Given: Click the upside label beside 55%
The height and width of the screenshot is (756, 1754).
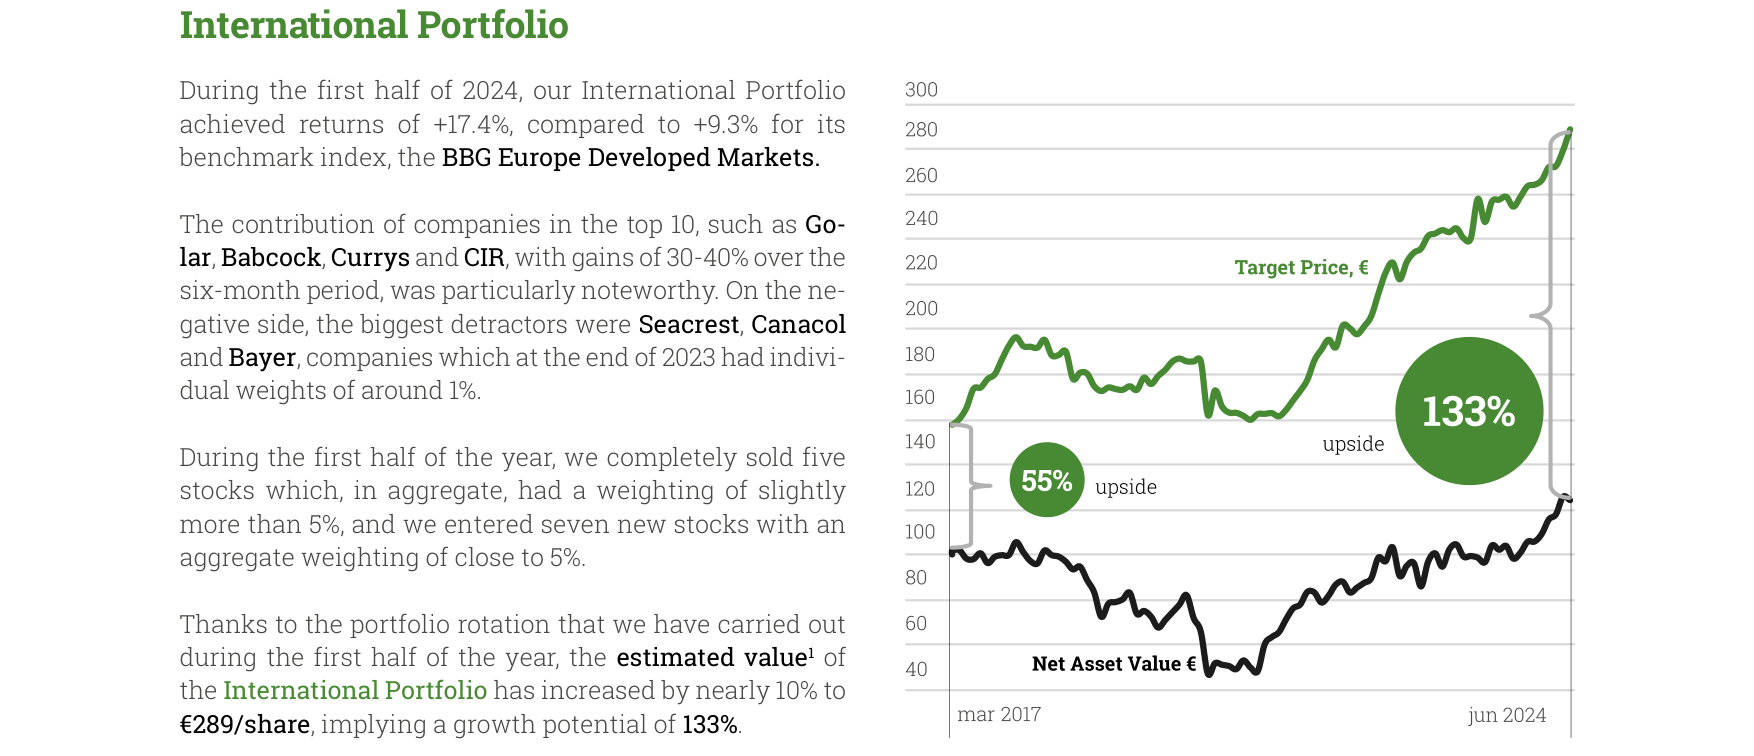Looking at the screenshot, I should click(x=1126, y=487).
